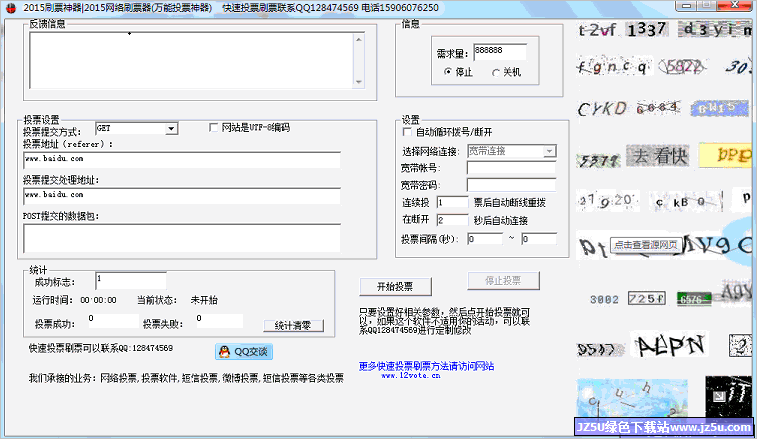This screenshot has height=439, width=757.
Task: Open the GET submit method dropdown
Action: [171, 128]
